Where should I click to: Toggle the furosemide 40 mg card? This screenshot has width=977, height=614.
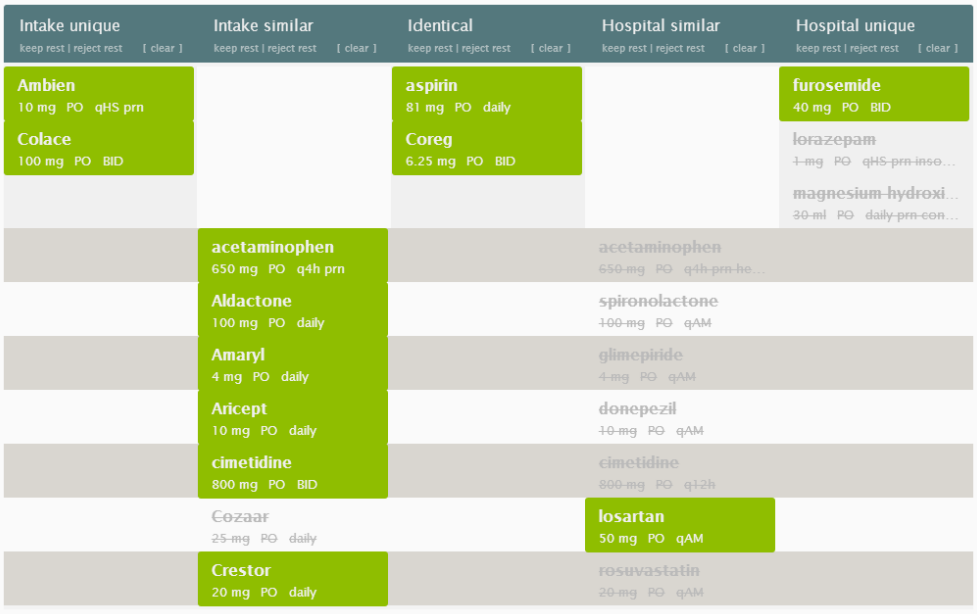click(x=874, y=95)
